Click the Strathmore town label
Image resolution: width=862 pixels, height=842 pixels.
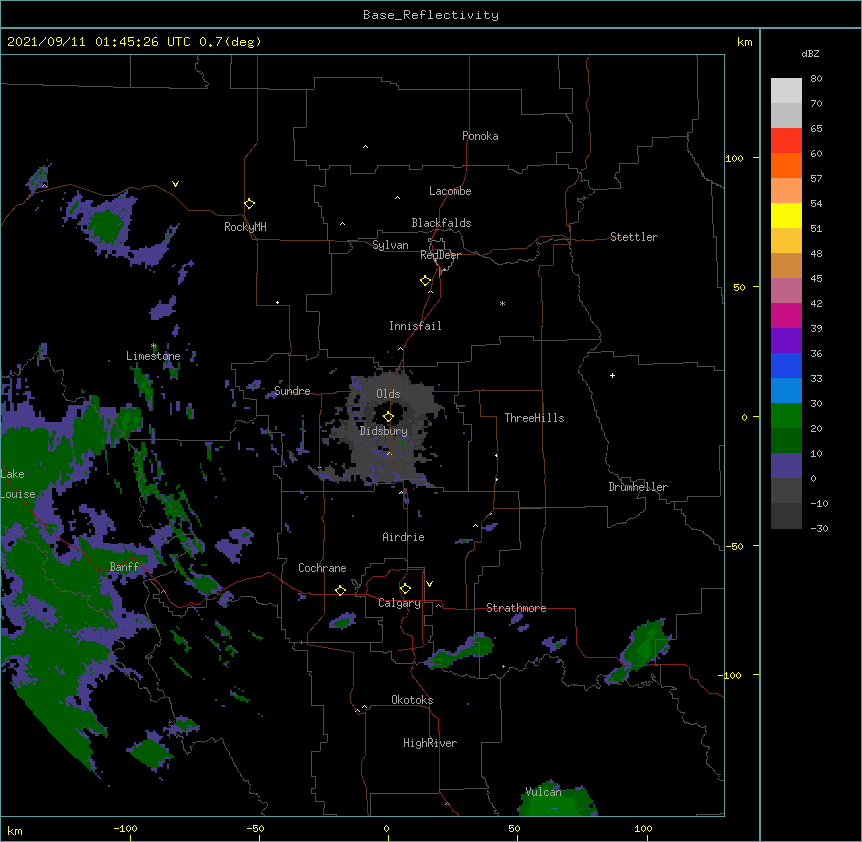tap(516, 608)
